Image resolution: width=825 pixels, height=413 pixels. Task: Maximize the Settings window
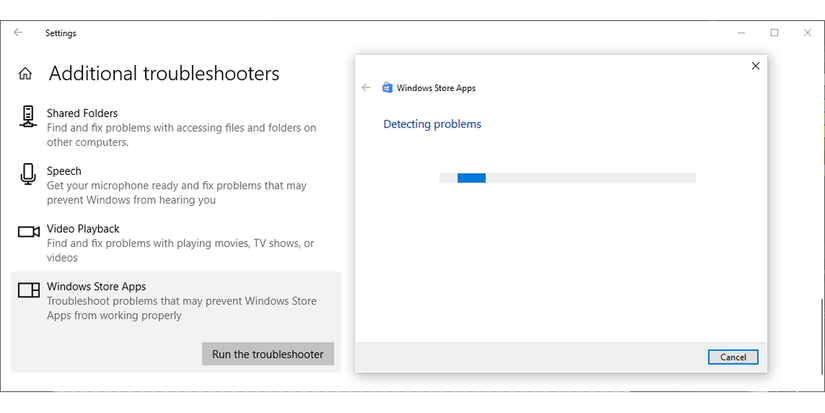[774, 33]
